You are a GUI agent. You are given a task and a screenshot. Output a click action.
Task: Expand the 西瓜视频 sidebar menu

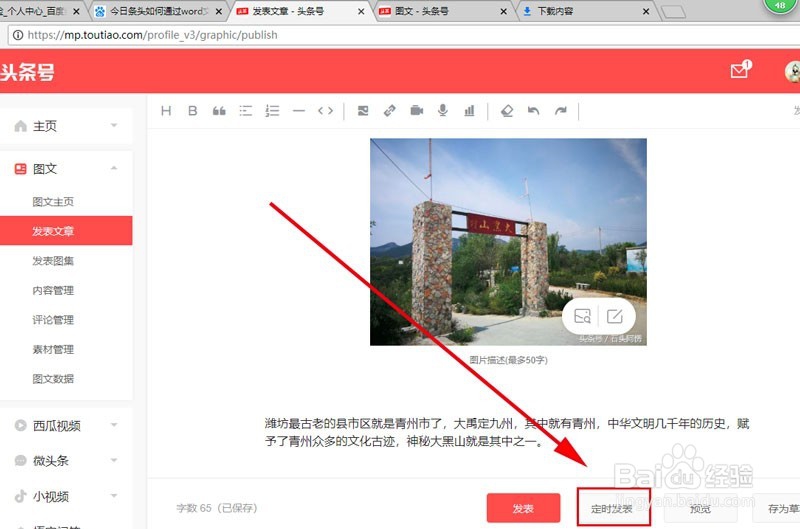click(x=66, y=425)
